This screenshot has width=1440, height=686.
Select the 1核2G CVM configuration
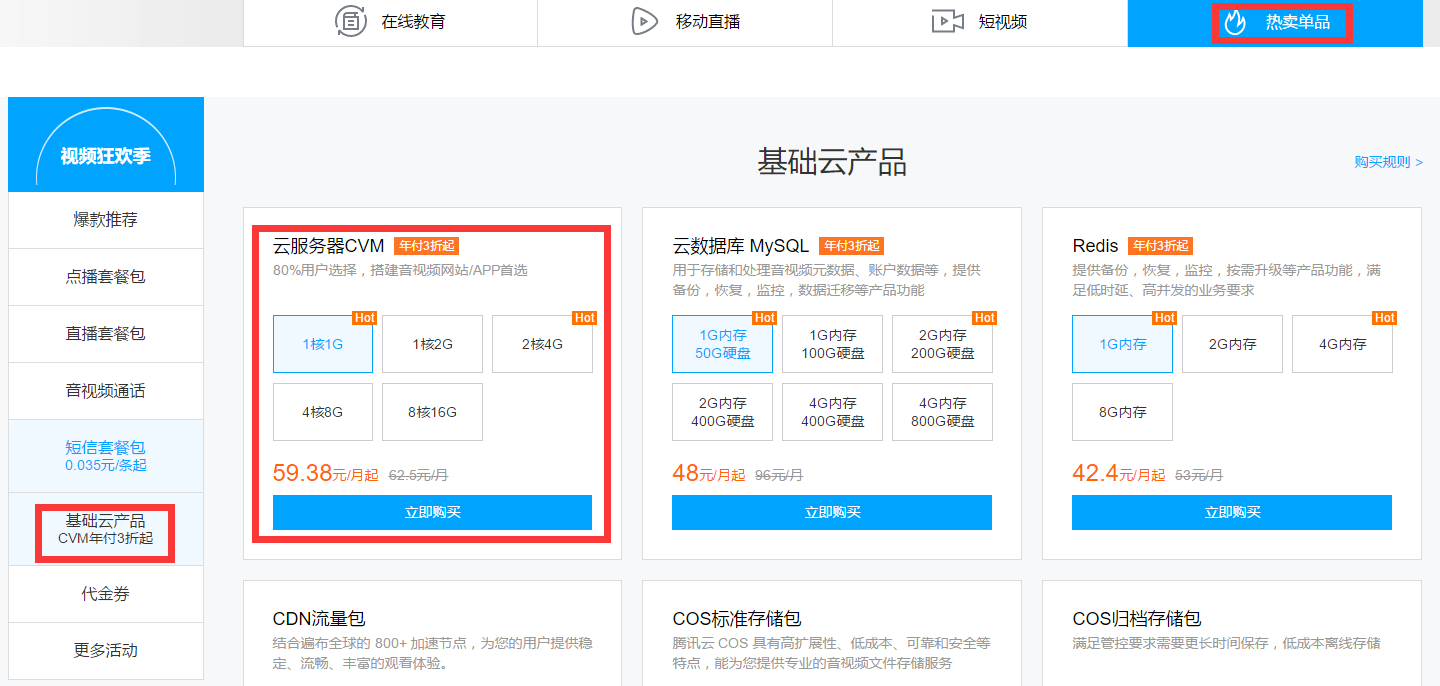(432, 343)
